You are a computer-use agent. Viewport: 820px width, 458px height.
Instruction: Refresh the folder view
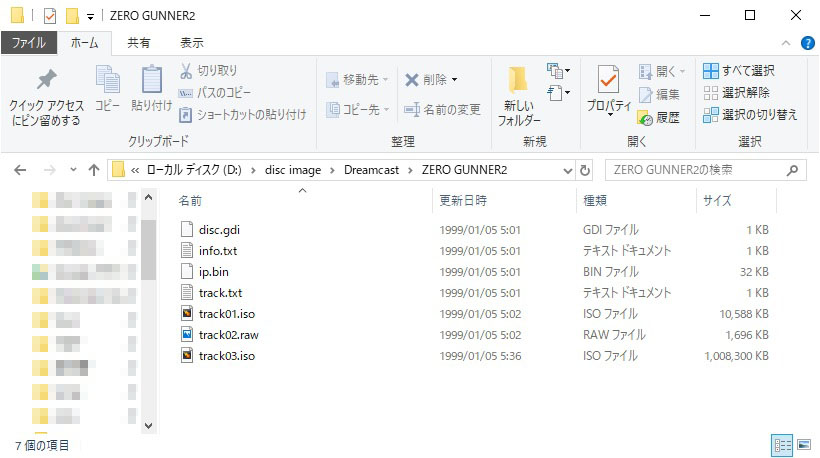pyautogui.click(x=585, y=170)
